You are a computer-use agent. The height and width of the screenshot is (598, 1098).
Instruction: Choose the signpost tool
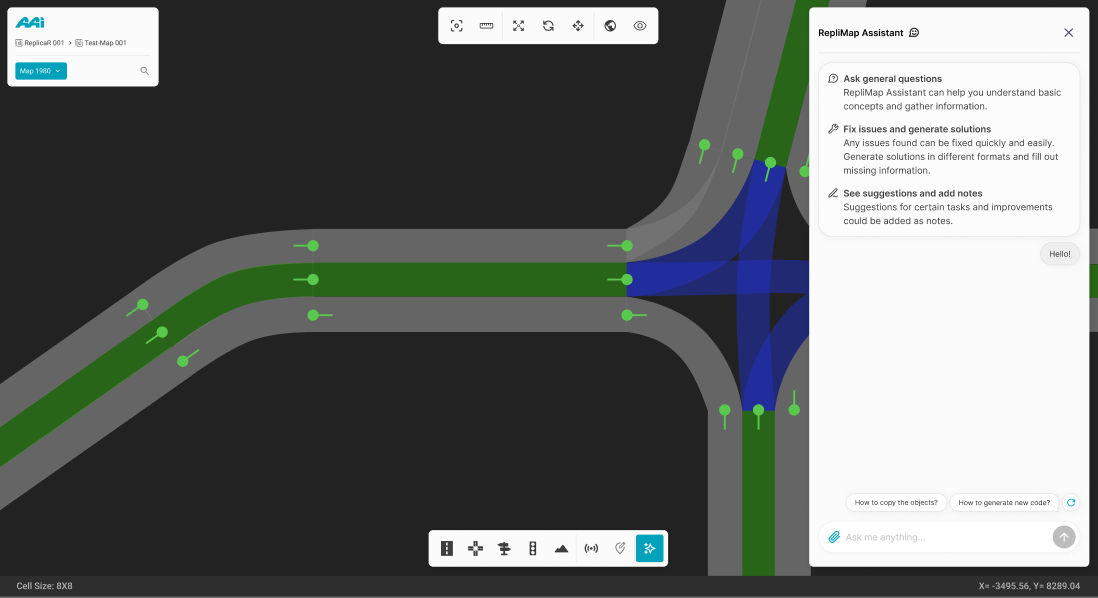(x=504, y=548)
